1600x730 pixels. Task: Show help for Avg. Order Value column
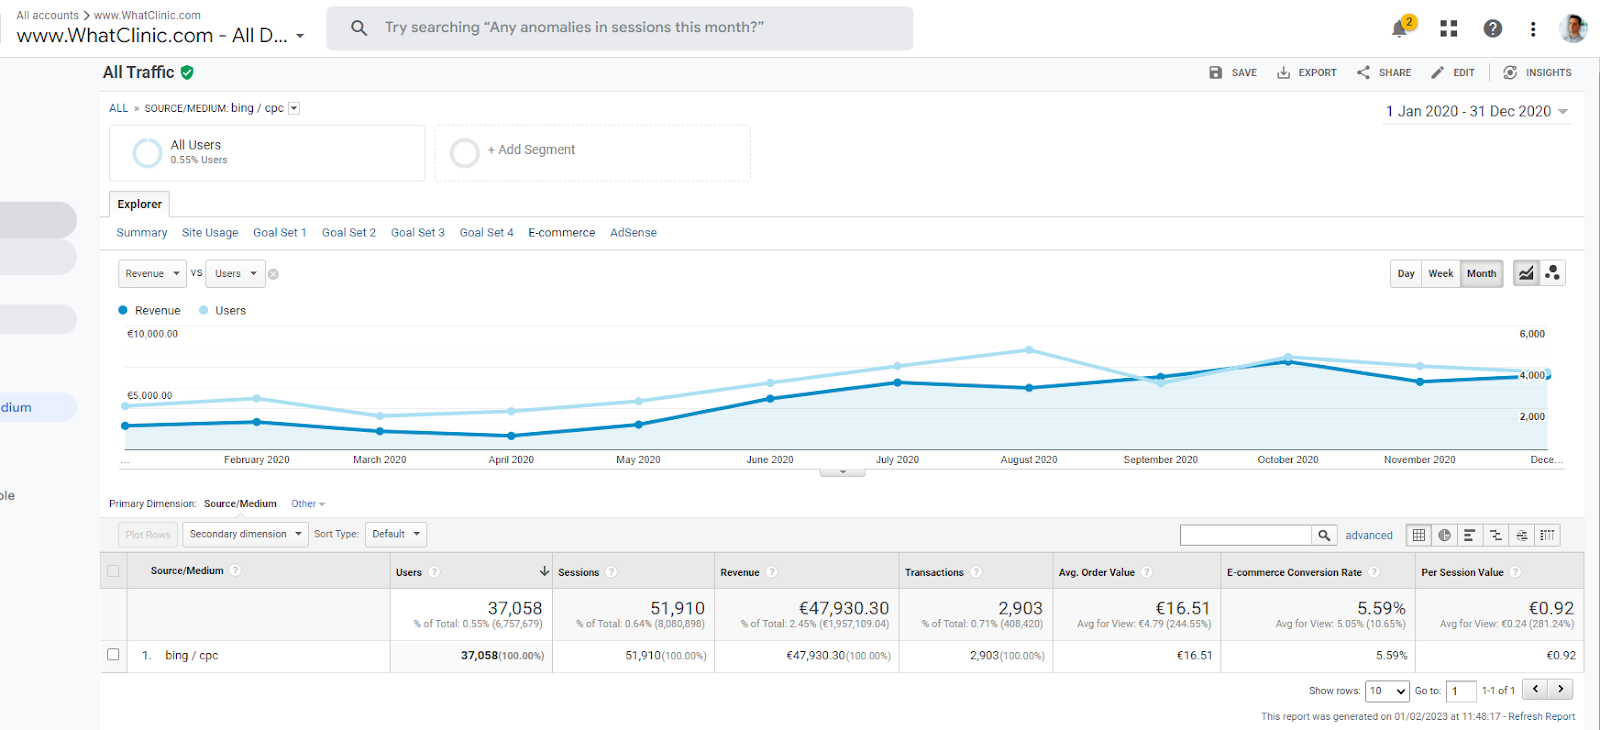click(1147, 572)
